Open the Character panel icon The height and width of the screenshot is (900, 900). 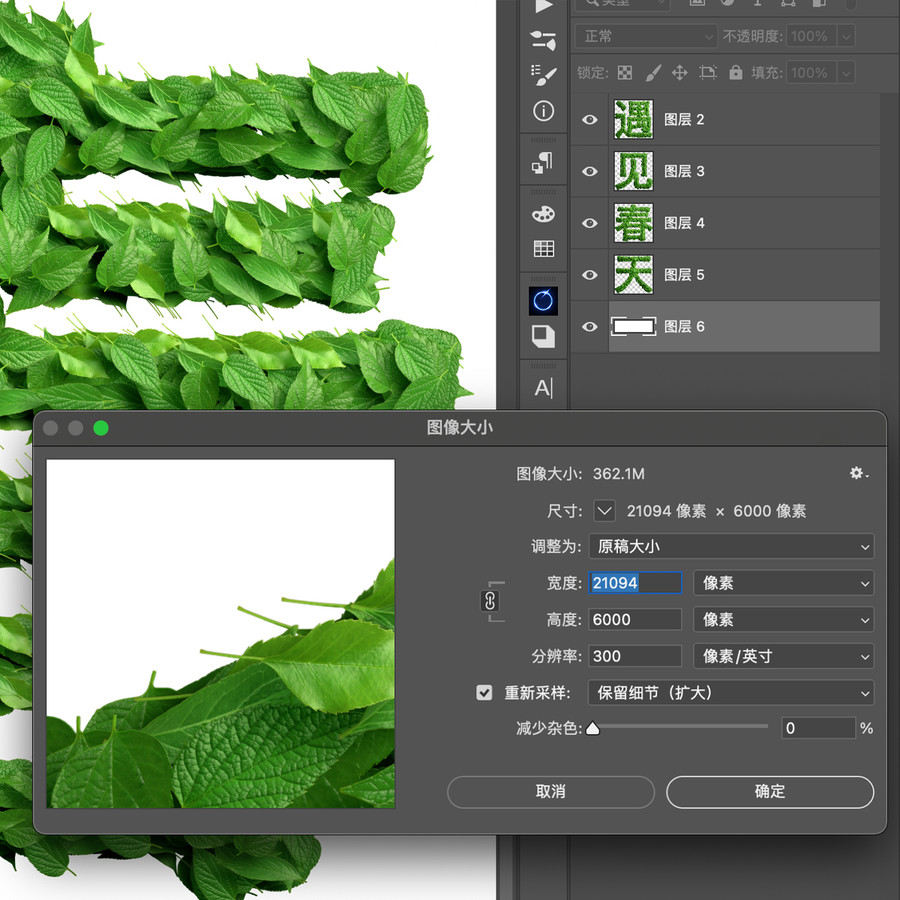tap(543, 388)
